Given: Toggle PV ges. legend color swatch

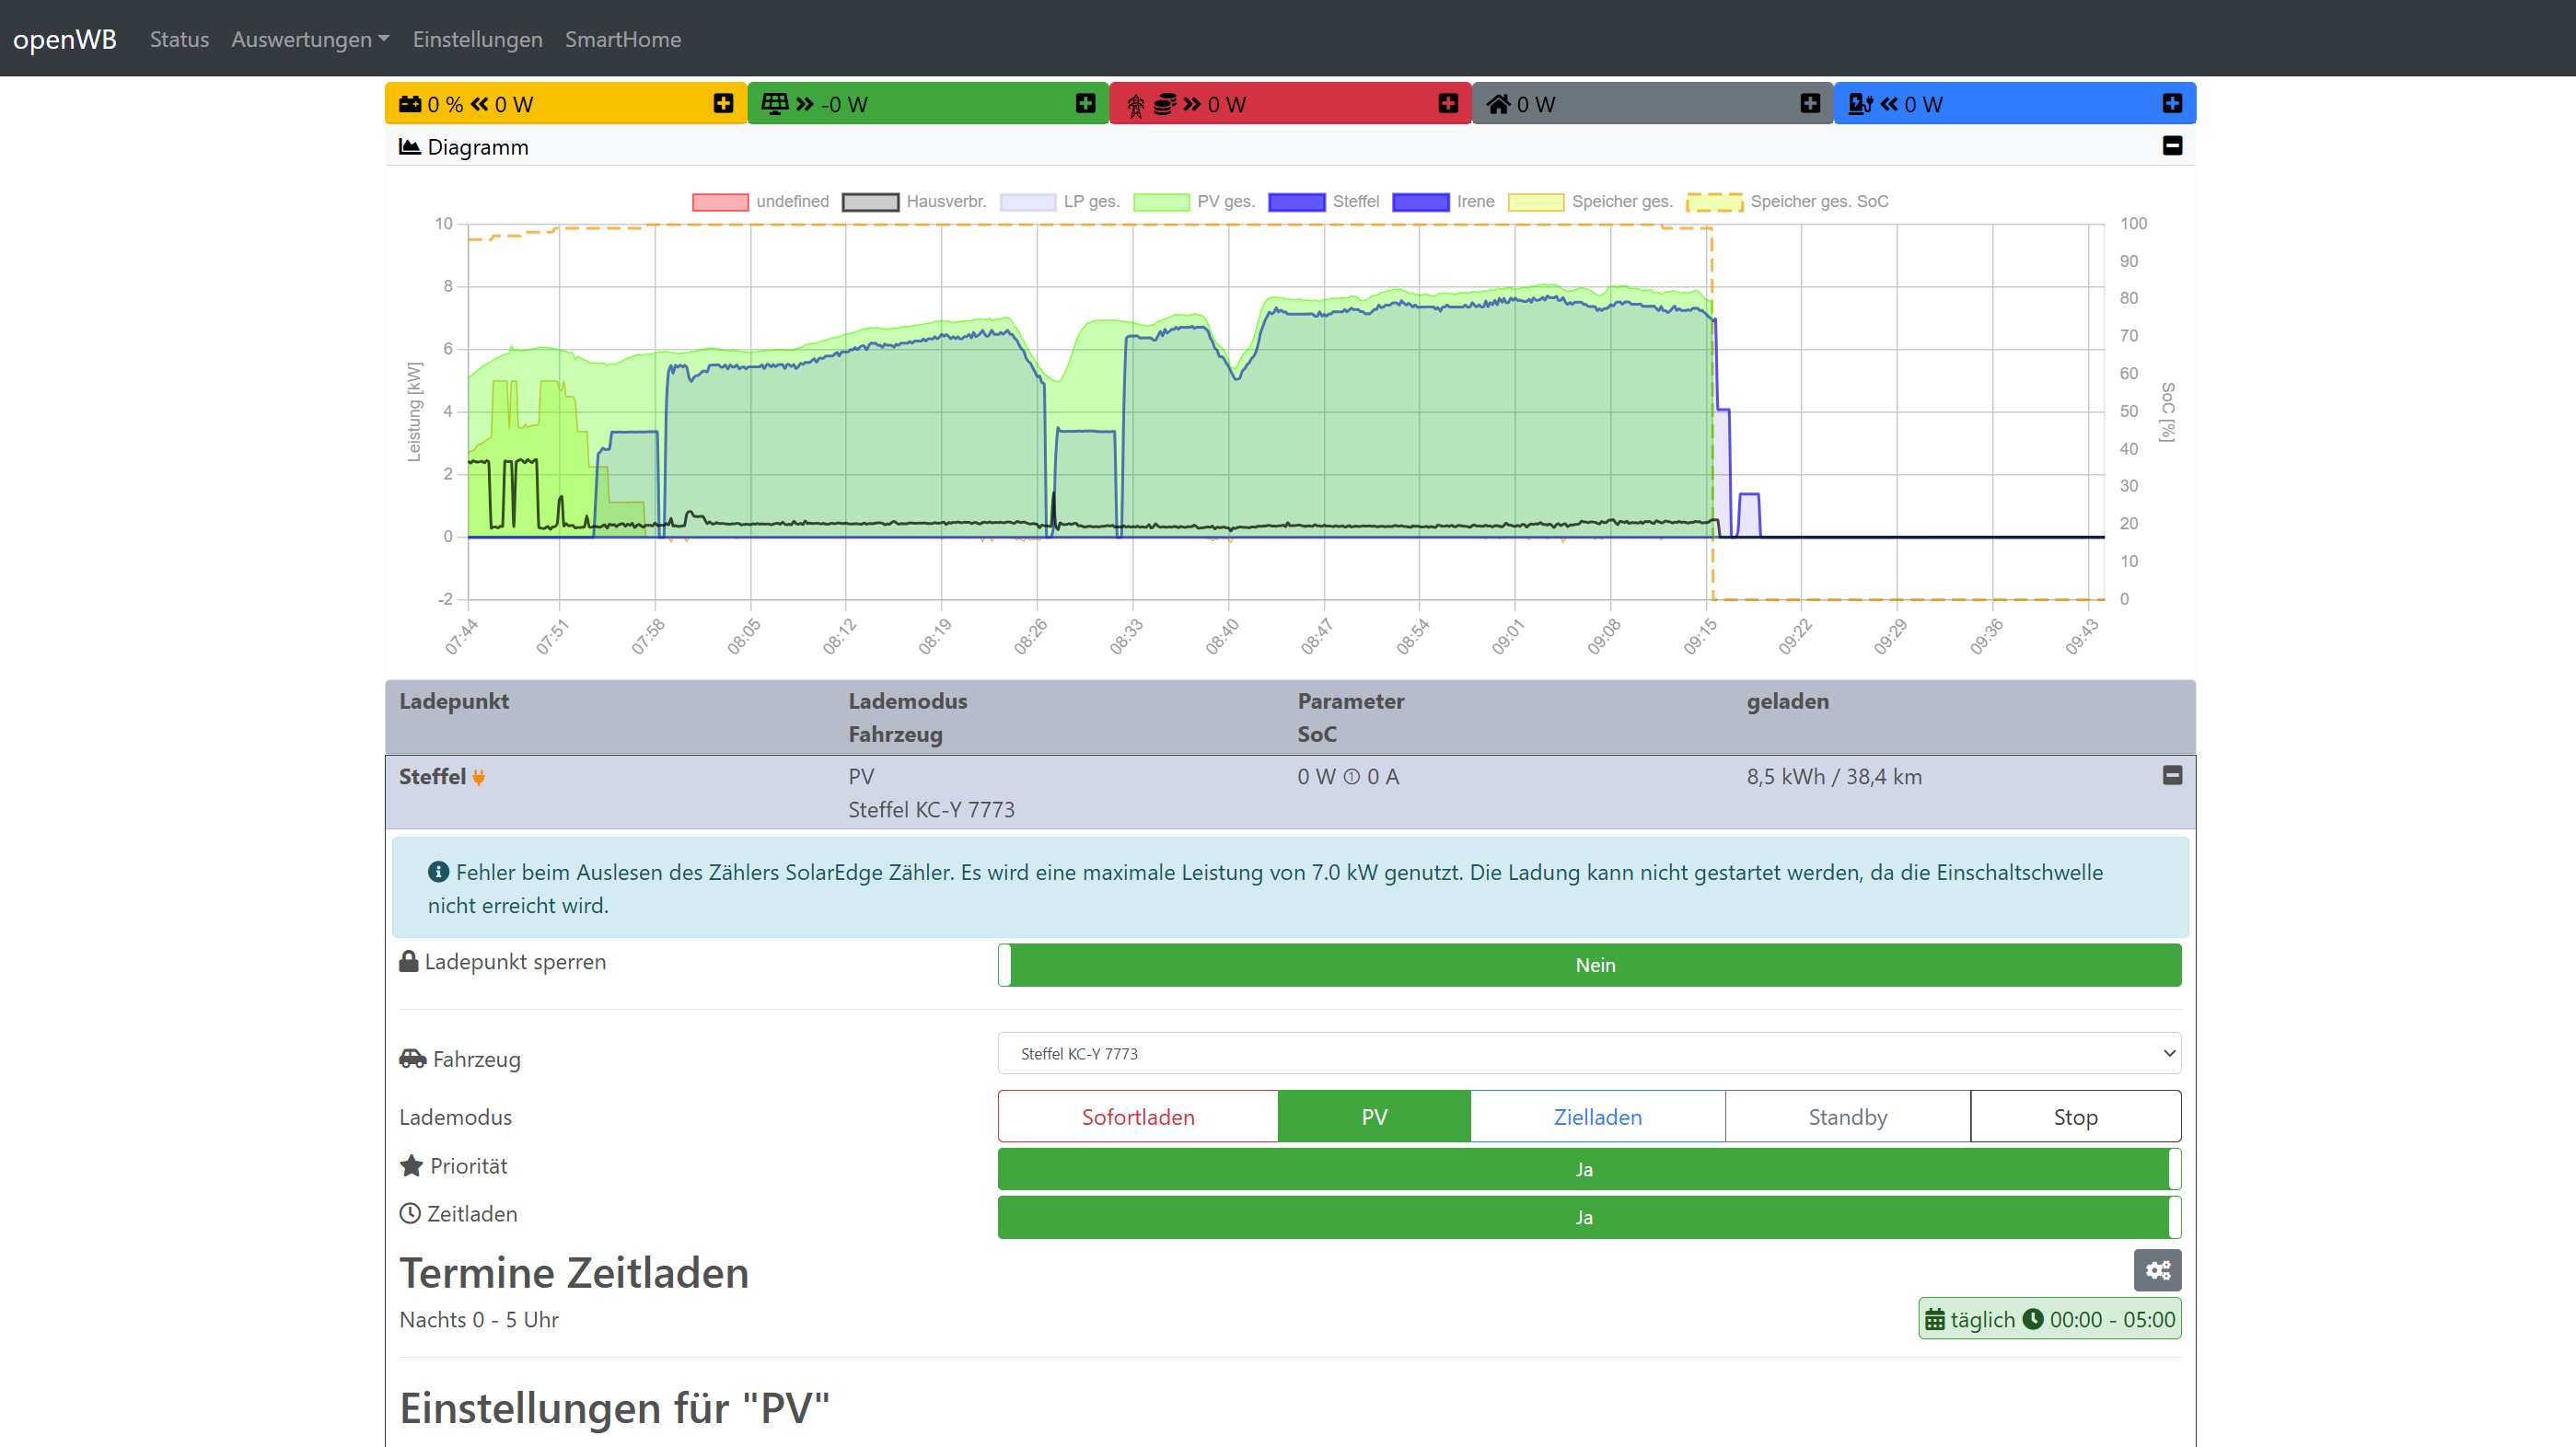Looking at the screenshot, I should point(1161,202).
